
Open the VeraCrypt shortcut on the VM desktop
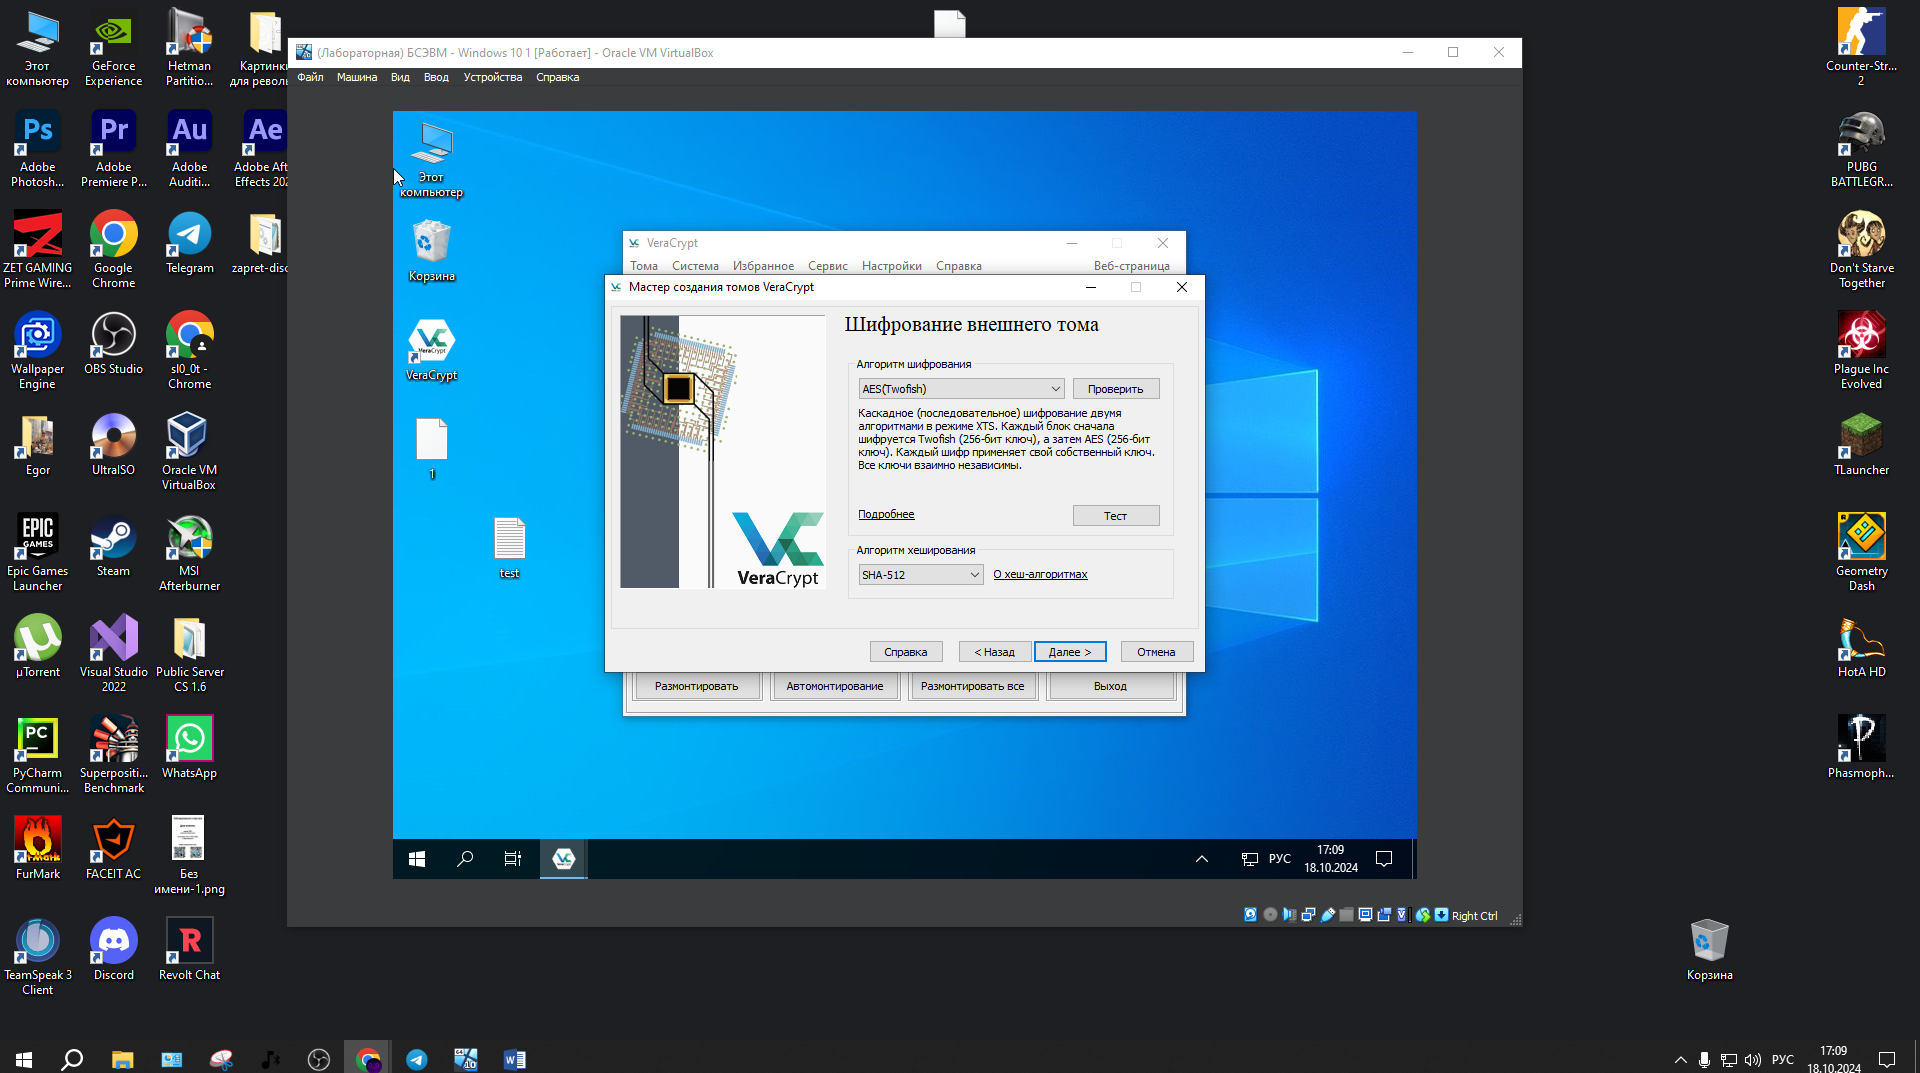coord(431,350)
